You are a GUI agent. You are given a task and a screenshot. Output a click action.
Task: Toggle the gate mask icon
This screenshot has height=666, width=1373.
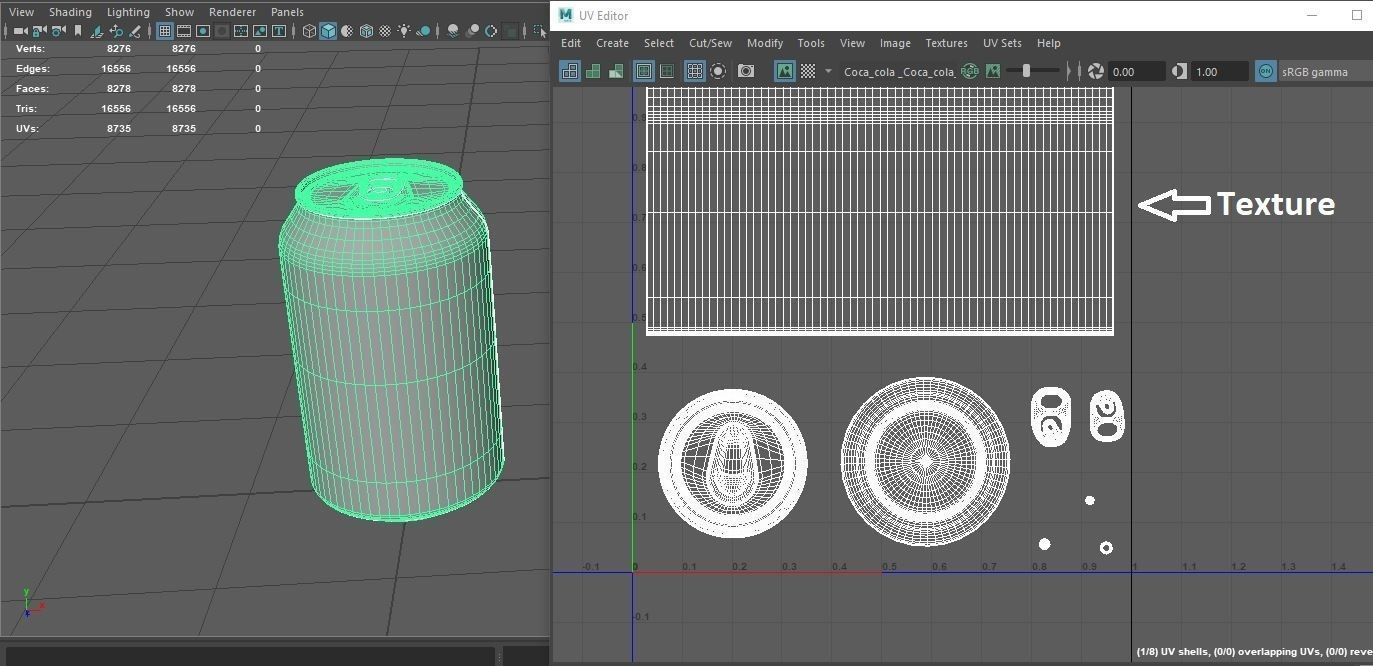coord(222,31)
